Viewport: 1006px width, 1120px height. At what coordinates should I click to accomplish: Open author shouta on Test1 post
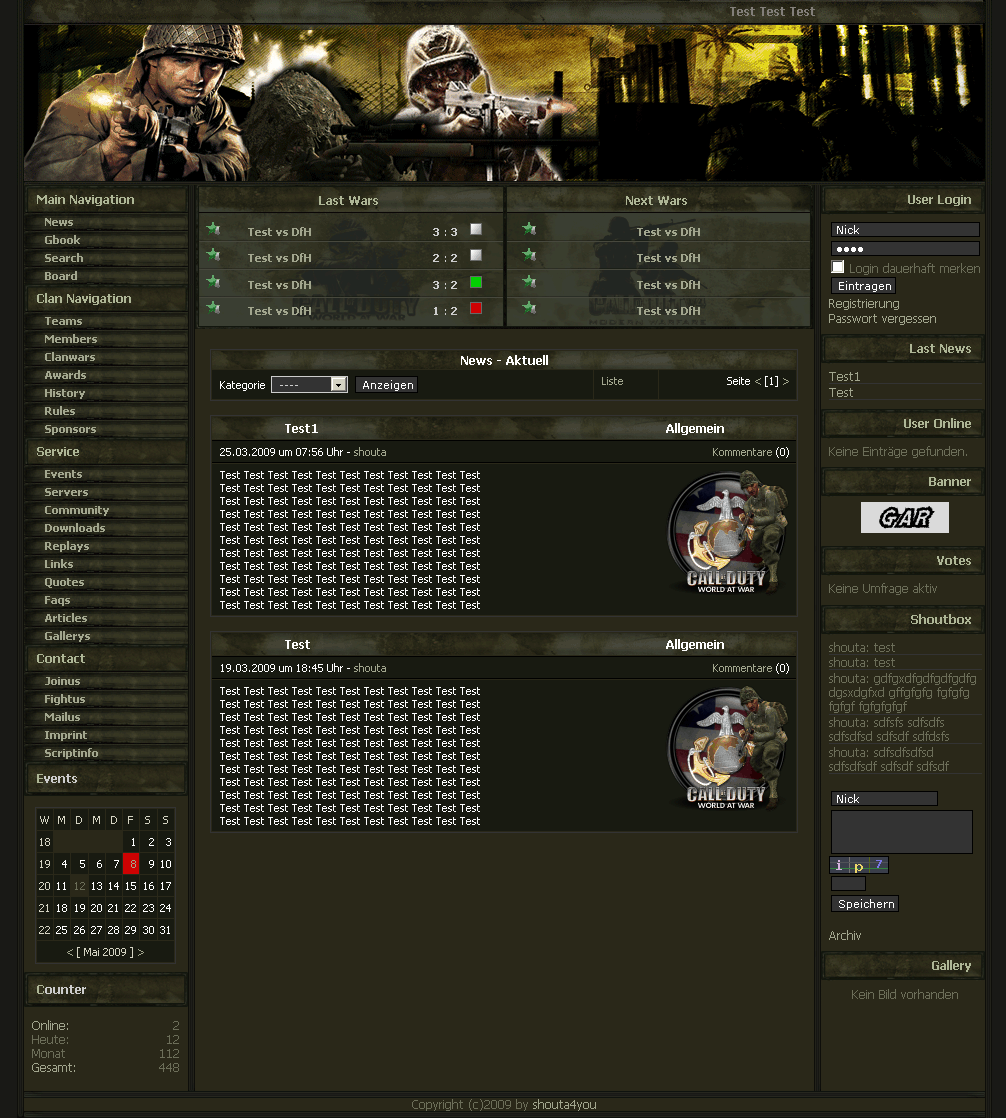[369, 452]
